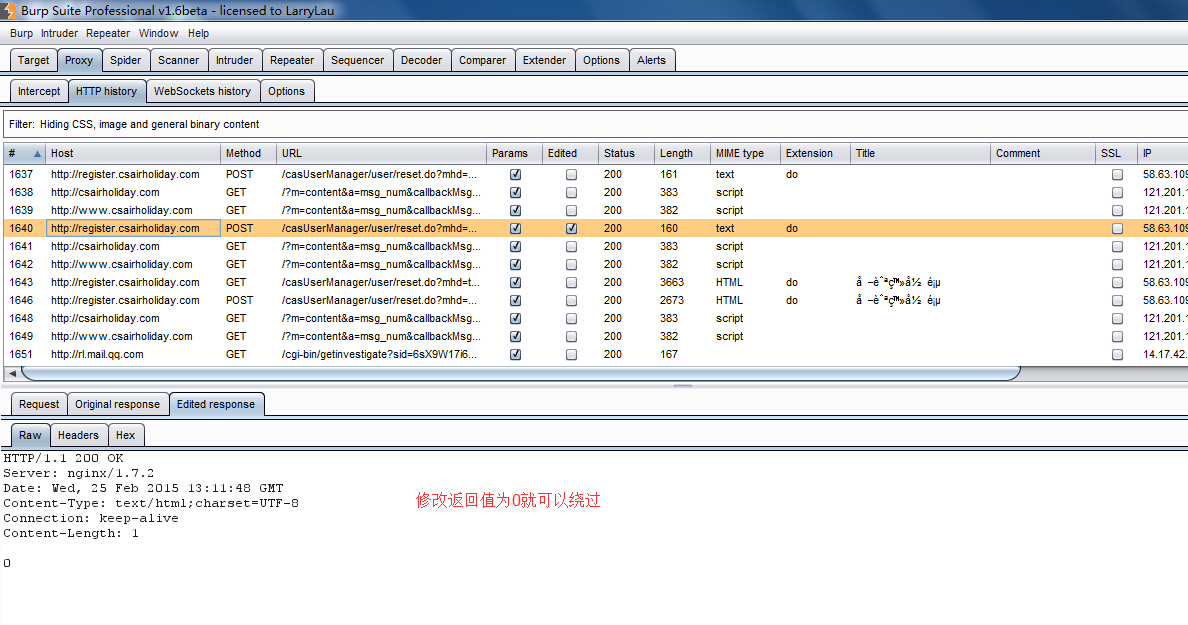Click the Burp Suite title bar icon
The width and height of the screenshot is (1188, 625).
pyautogui.click(x=8, y=11)
